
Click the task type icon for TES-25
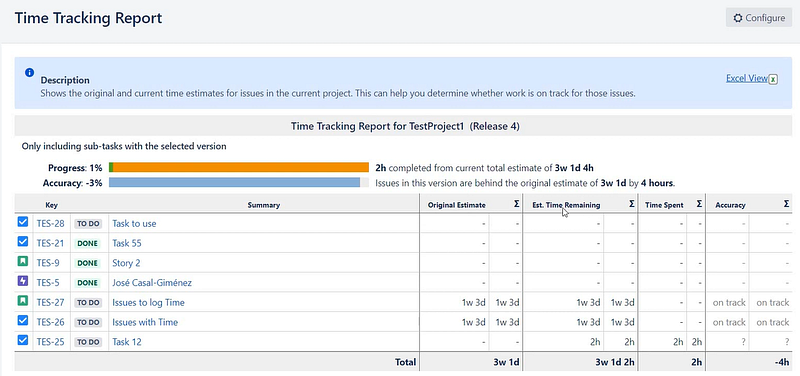click(23, 340)
